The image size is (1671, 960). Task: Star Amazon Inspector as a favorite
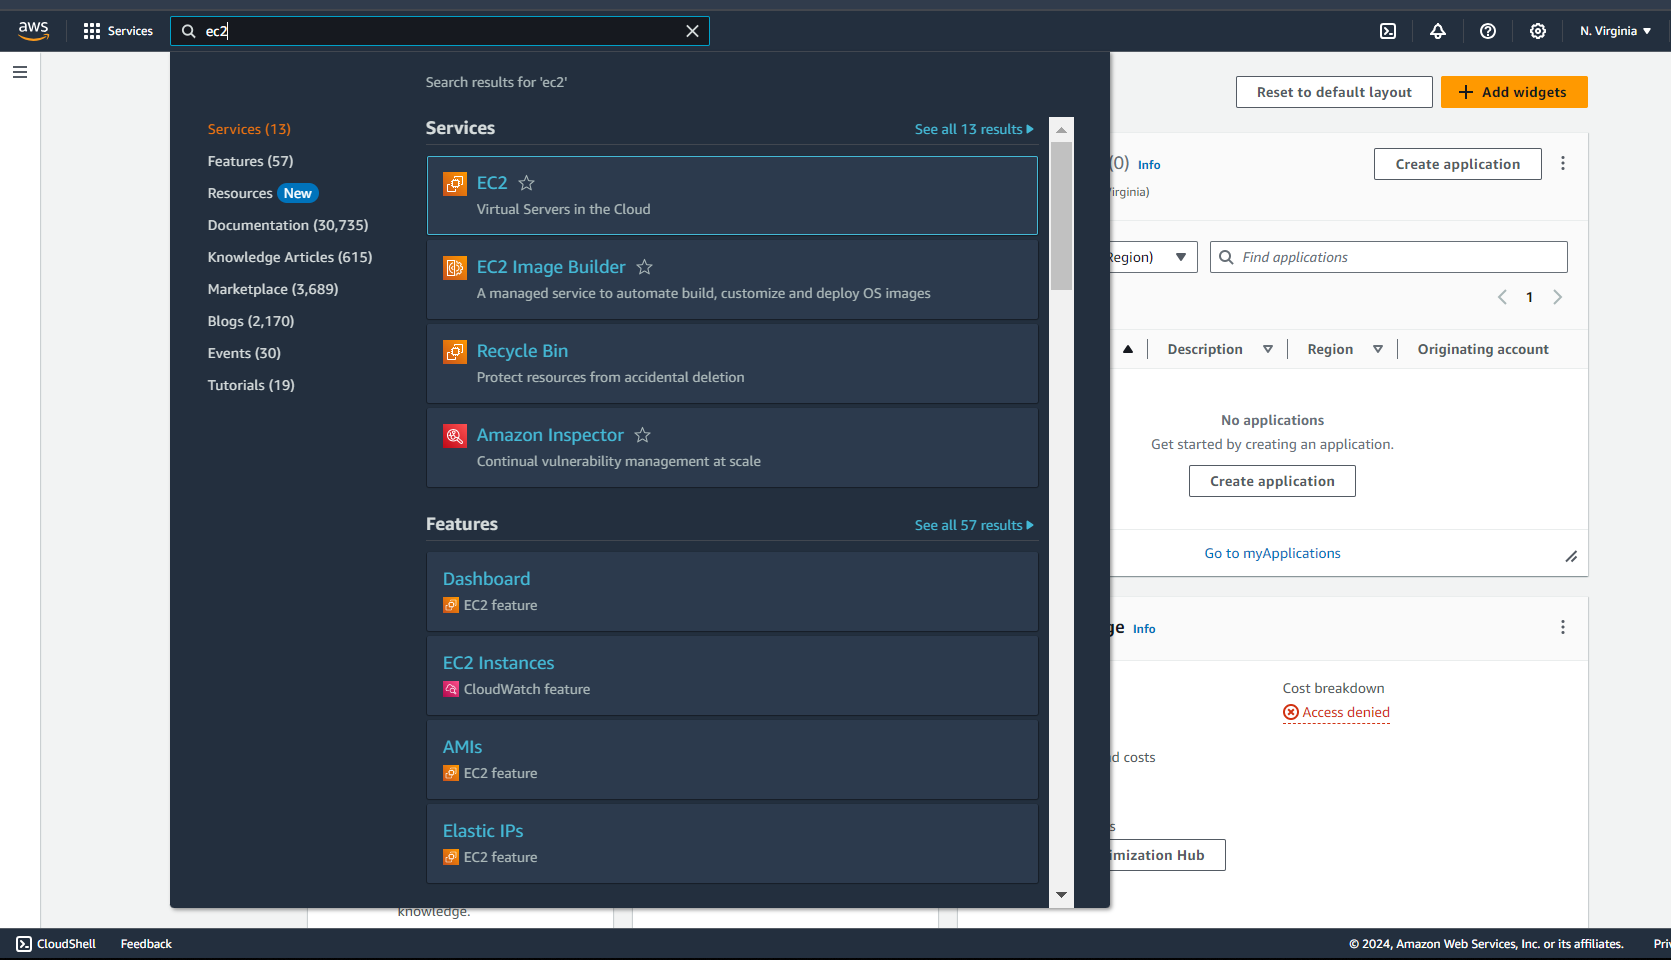point(642,435)
